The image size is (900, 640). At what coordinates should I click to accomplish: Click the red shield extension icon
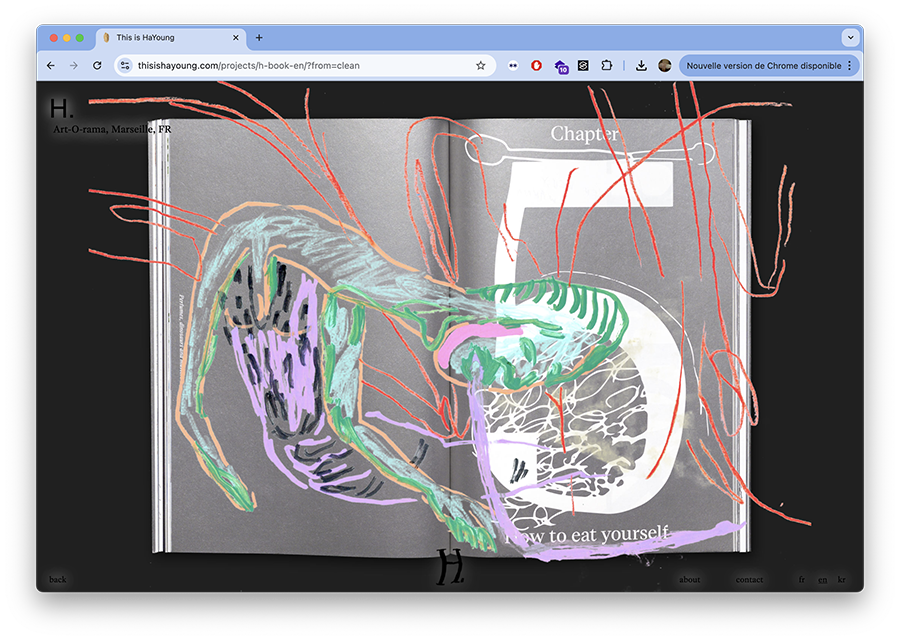tap(537, 66)
